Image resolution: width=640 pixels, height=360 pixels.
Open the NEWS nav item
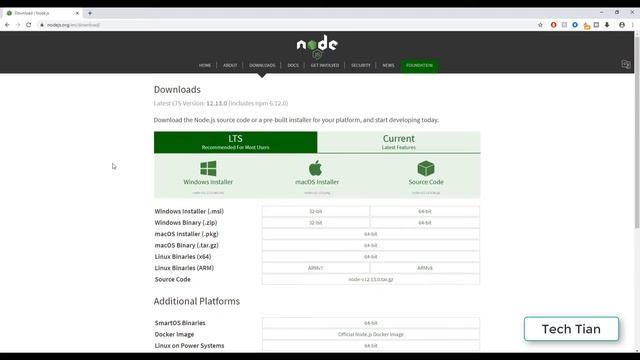click(x=388, y=65)
